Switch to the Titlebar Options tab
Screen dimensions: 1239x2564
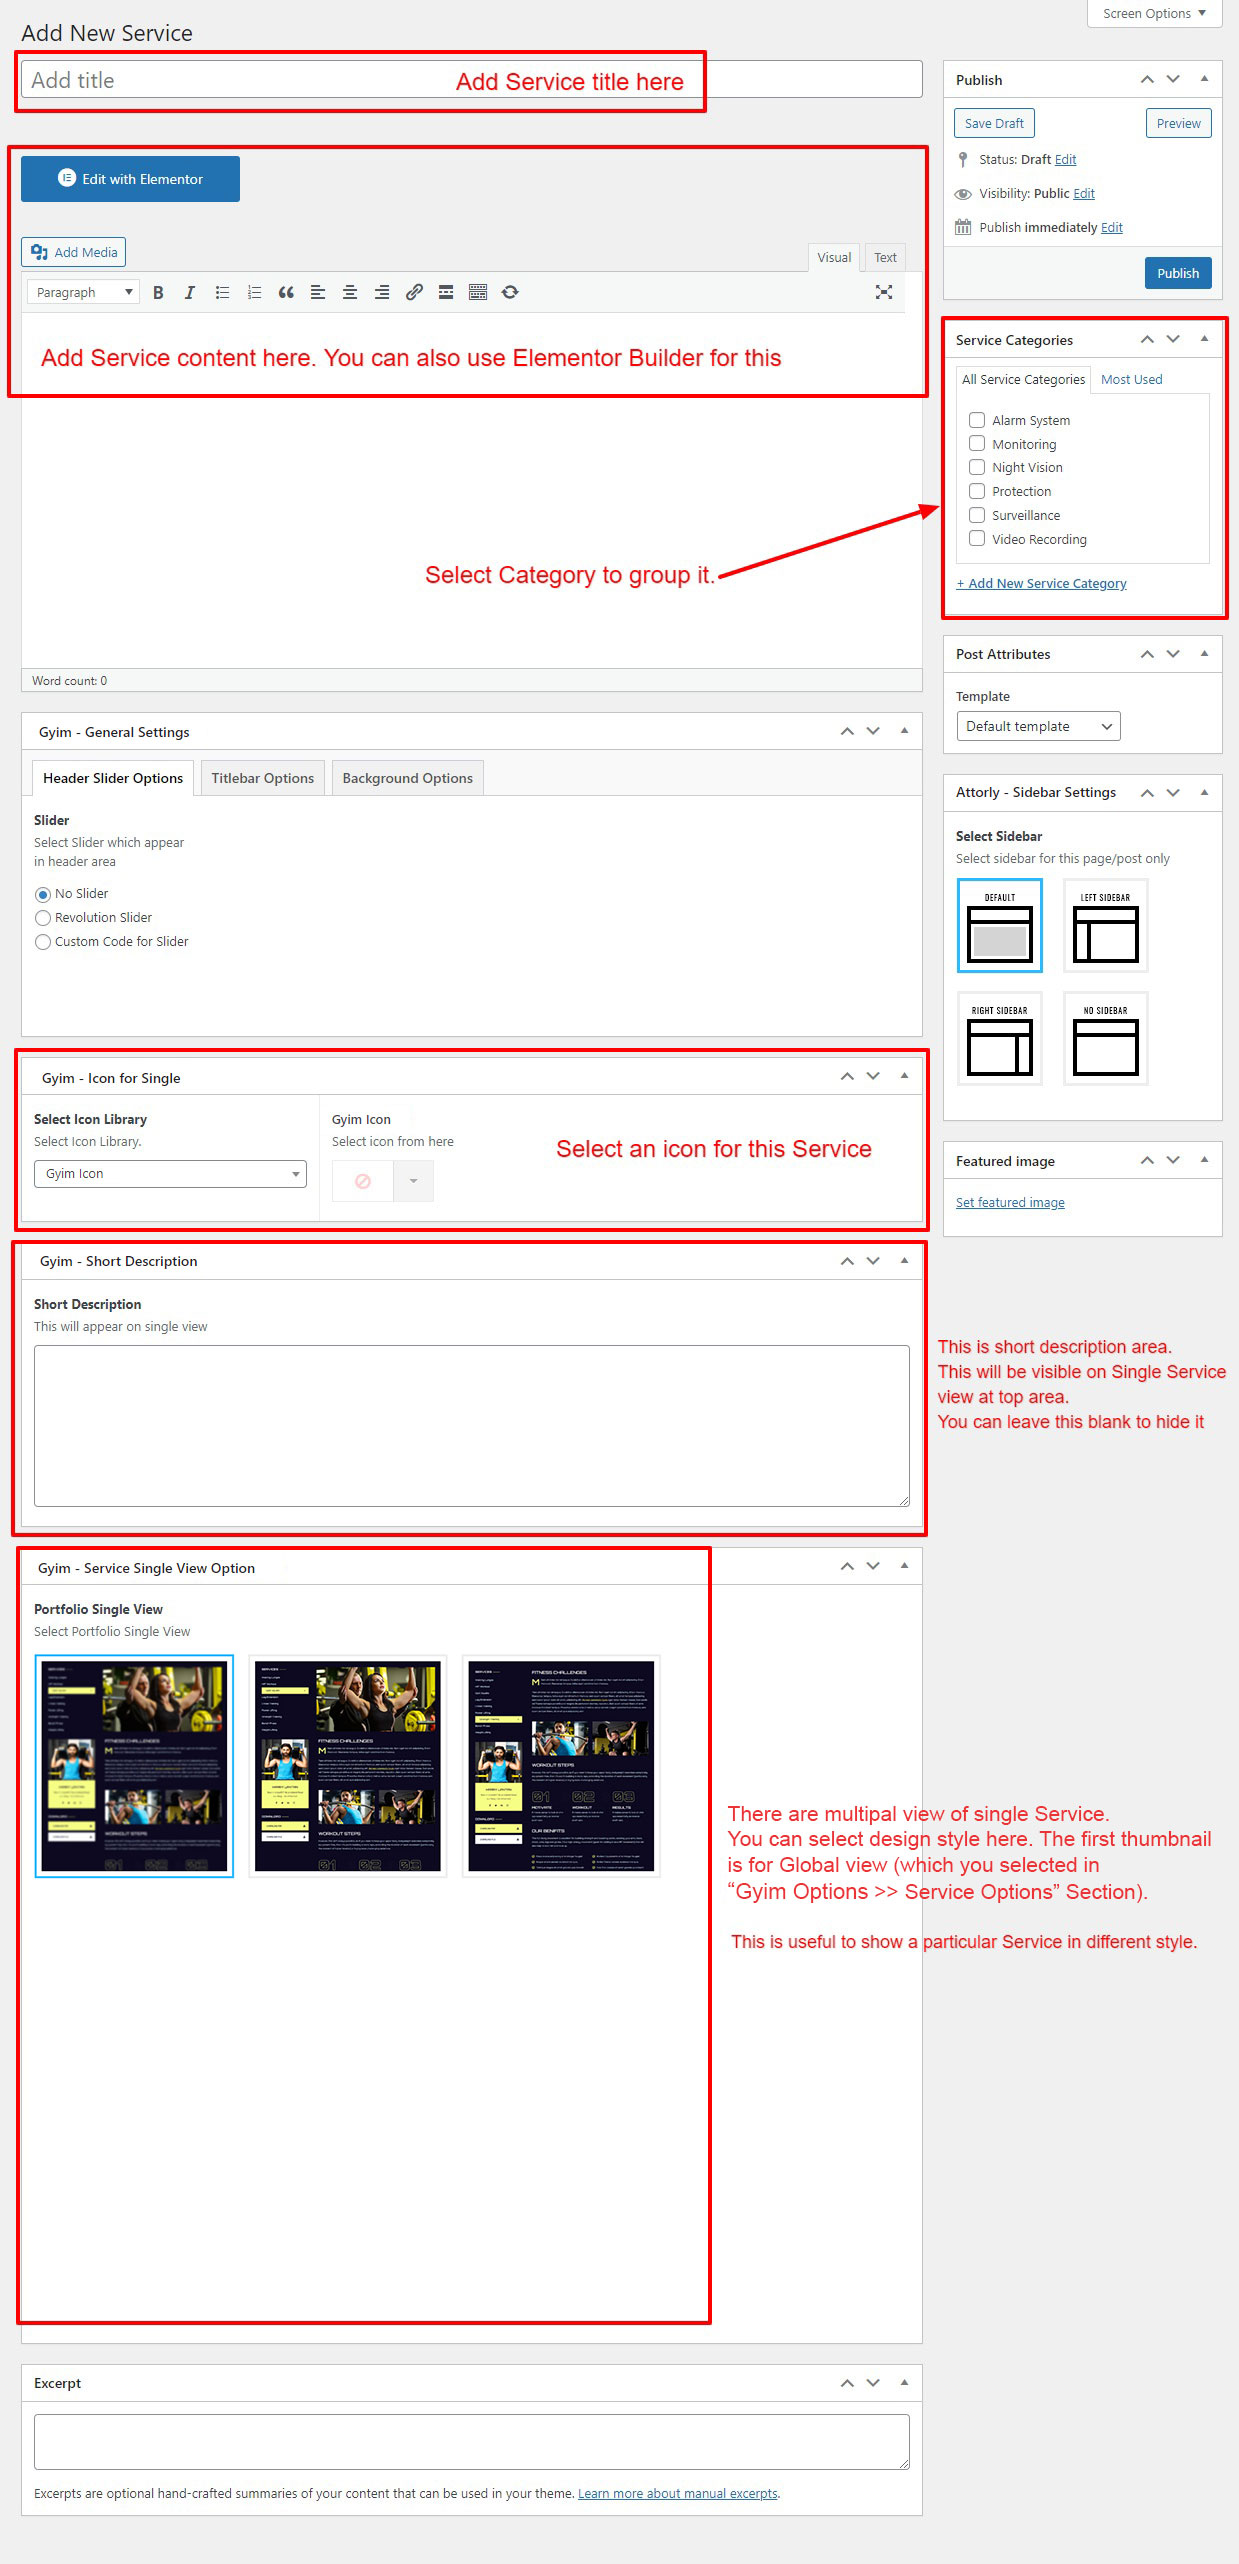click(262, 778)
